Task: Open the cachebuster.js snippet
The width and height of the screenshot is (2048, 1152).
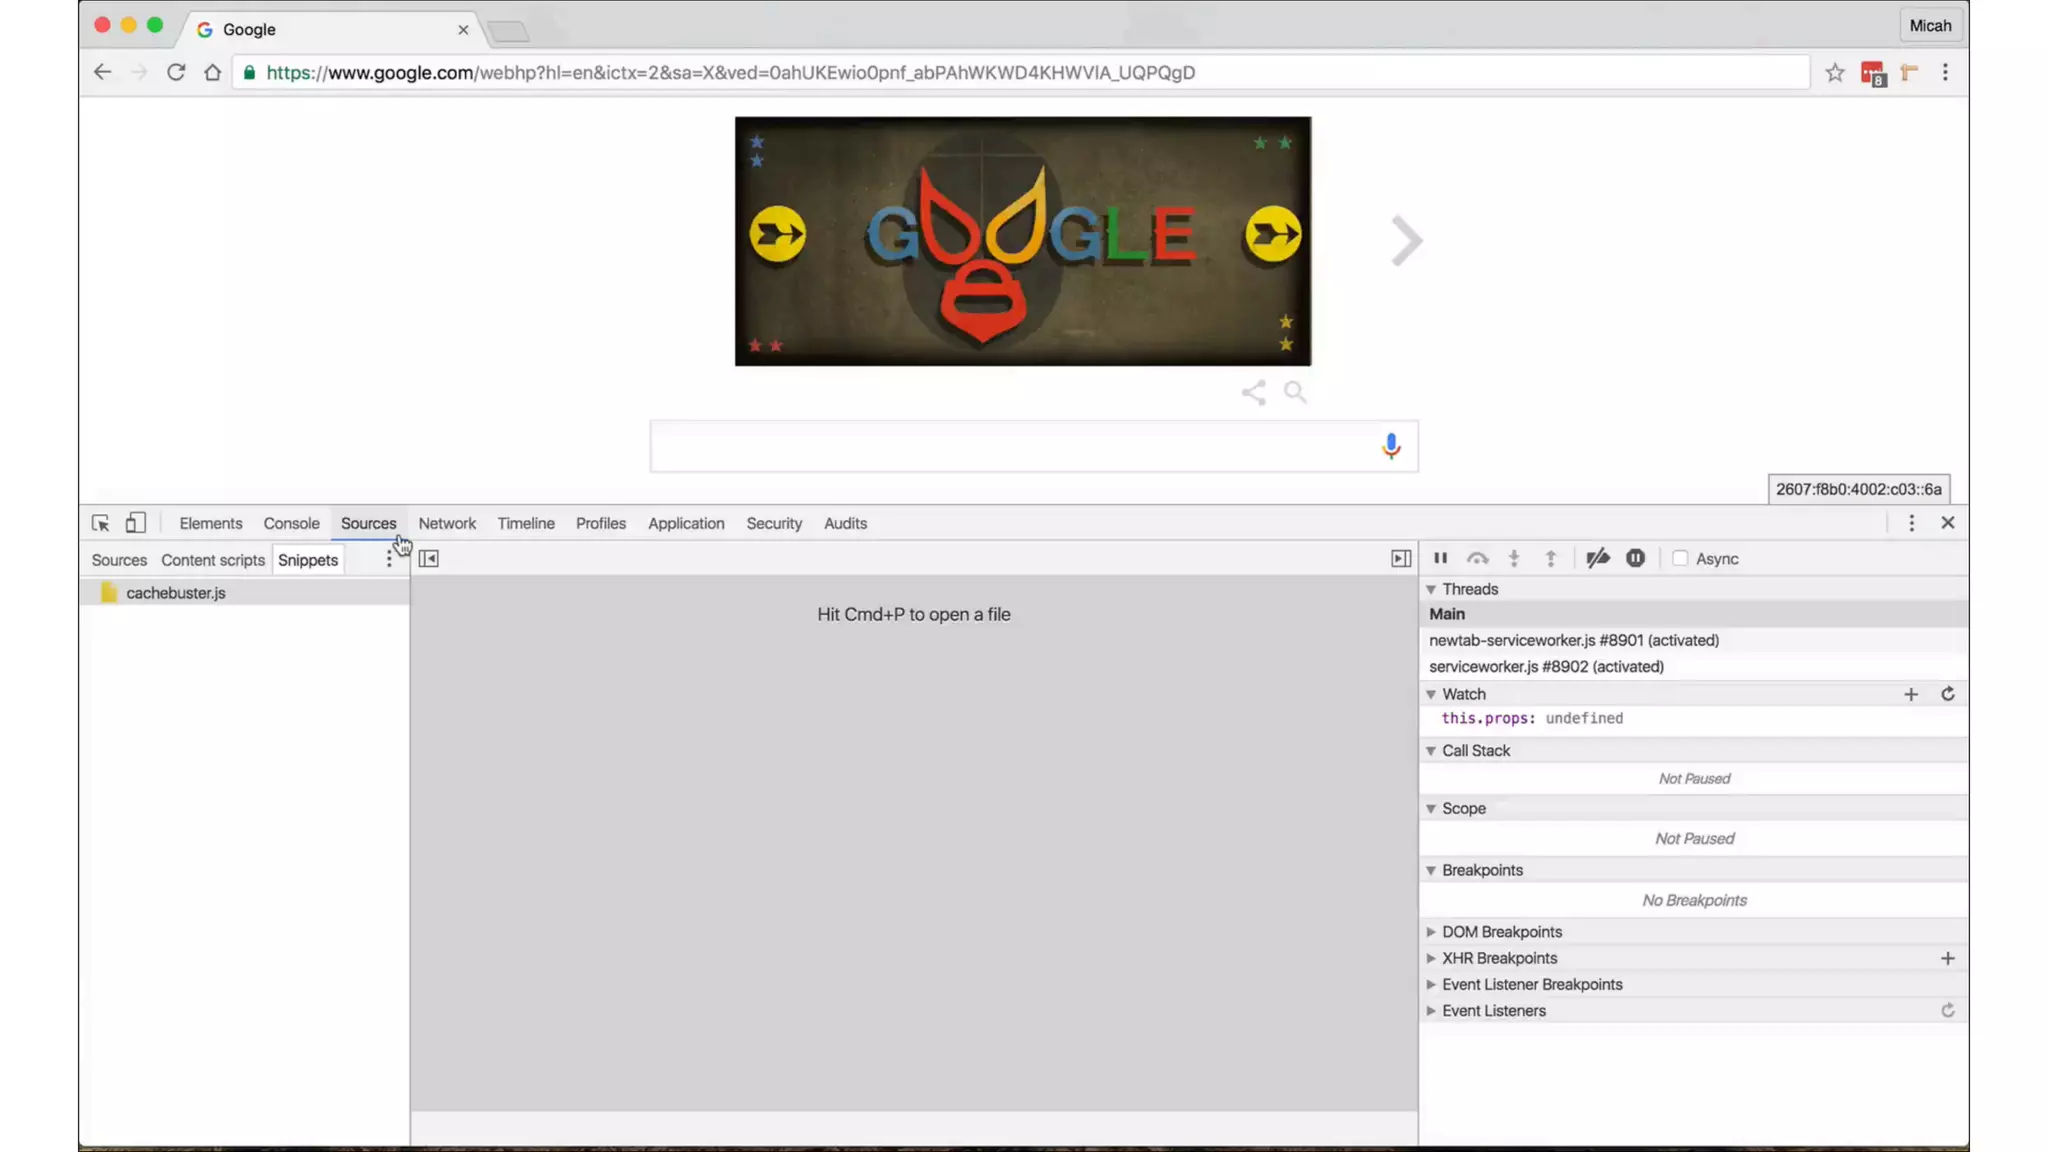Action: pyautogui.click(x=175, y=593)
